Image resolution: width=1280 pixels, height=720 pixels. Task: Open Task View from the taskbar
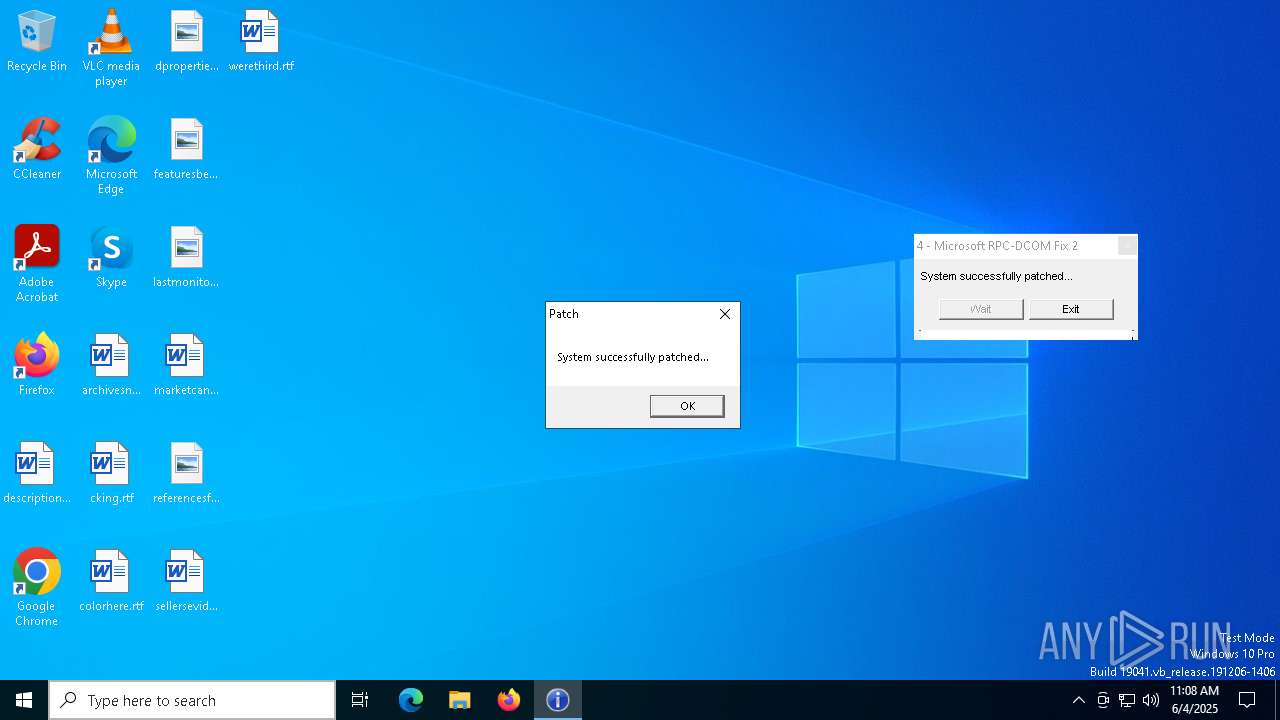click(360, 700)
